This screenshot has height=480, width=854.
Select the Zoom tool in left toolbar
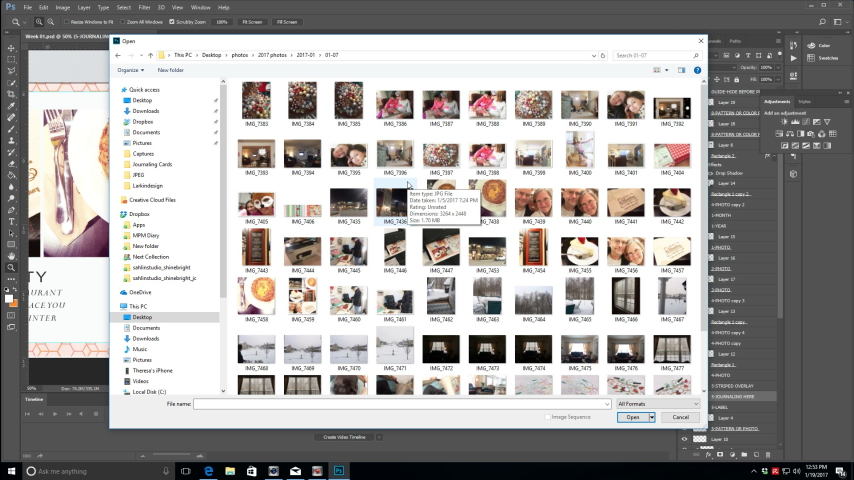11,268
